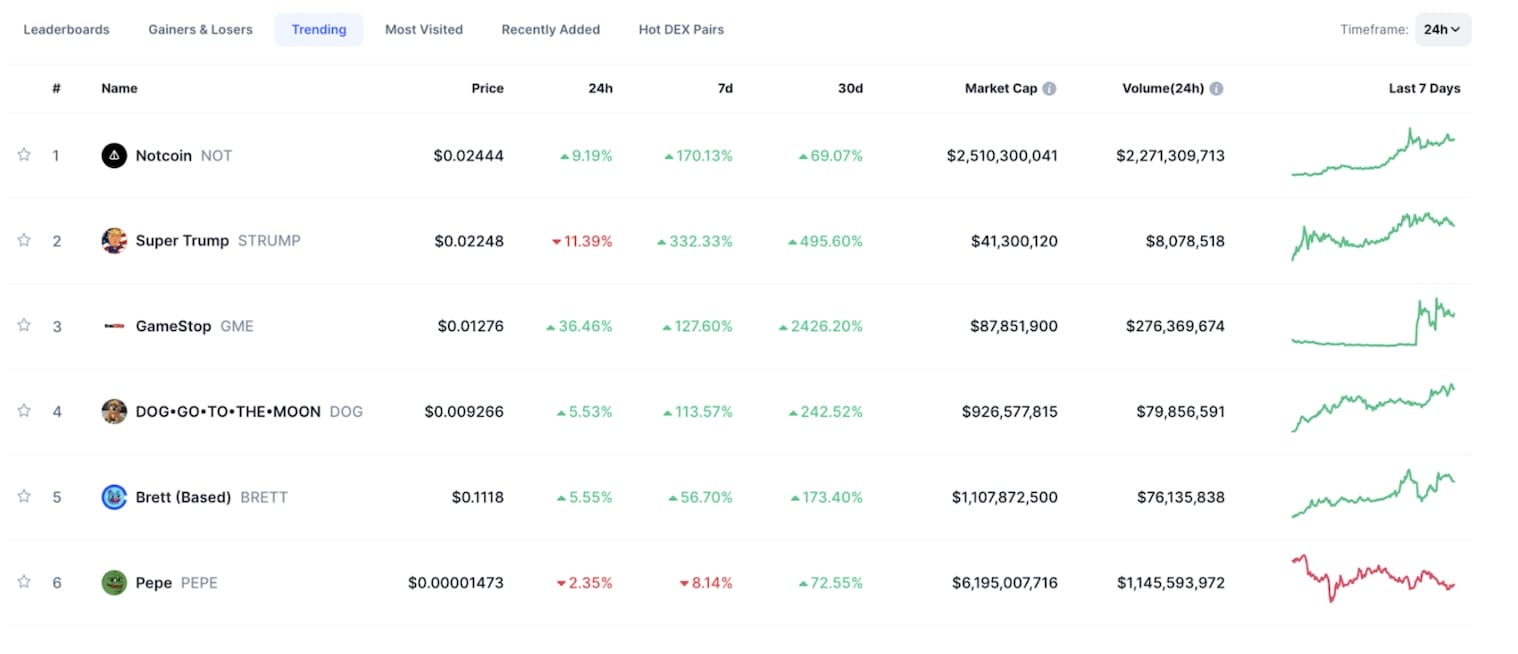This screenshot has width=1518, height=654.
Task: Open the 24h Timeframe dropdown
Action: (1442, 30)
